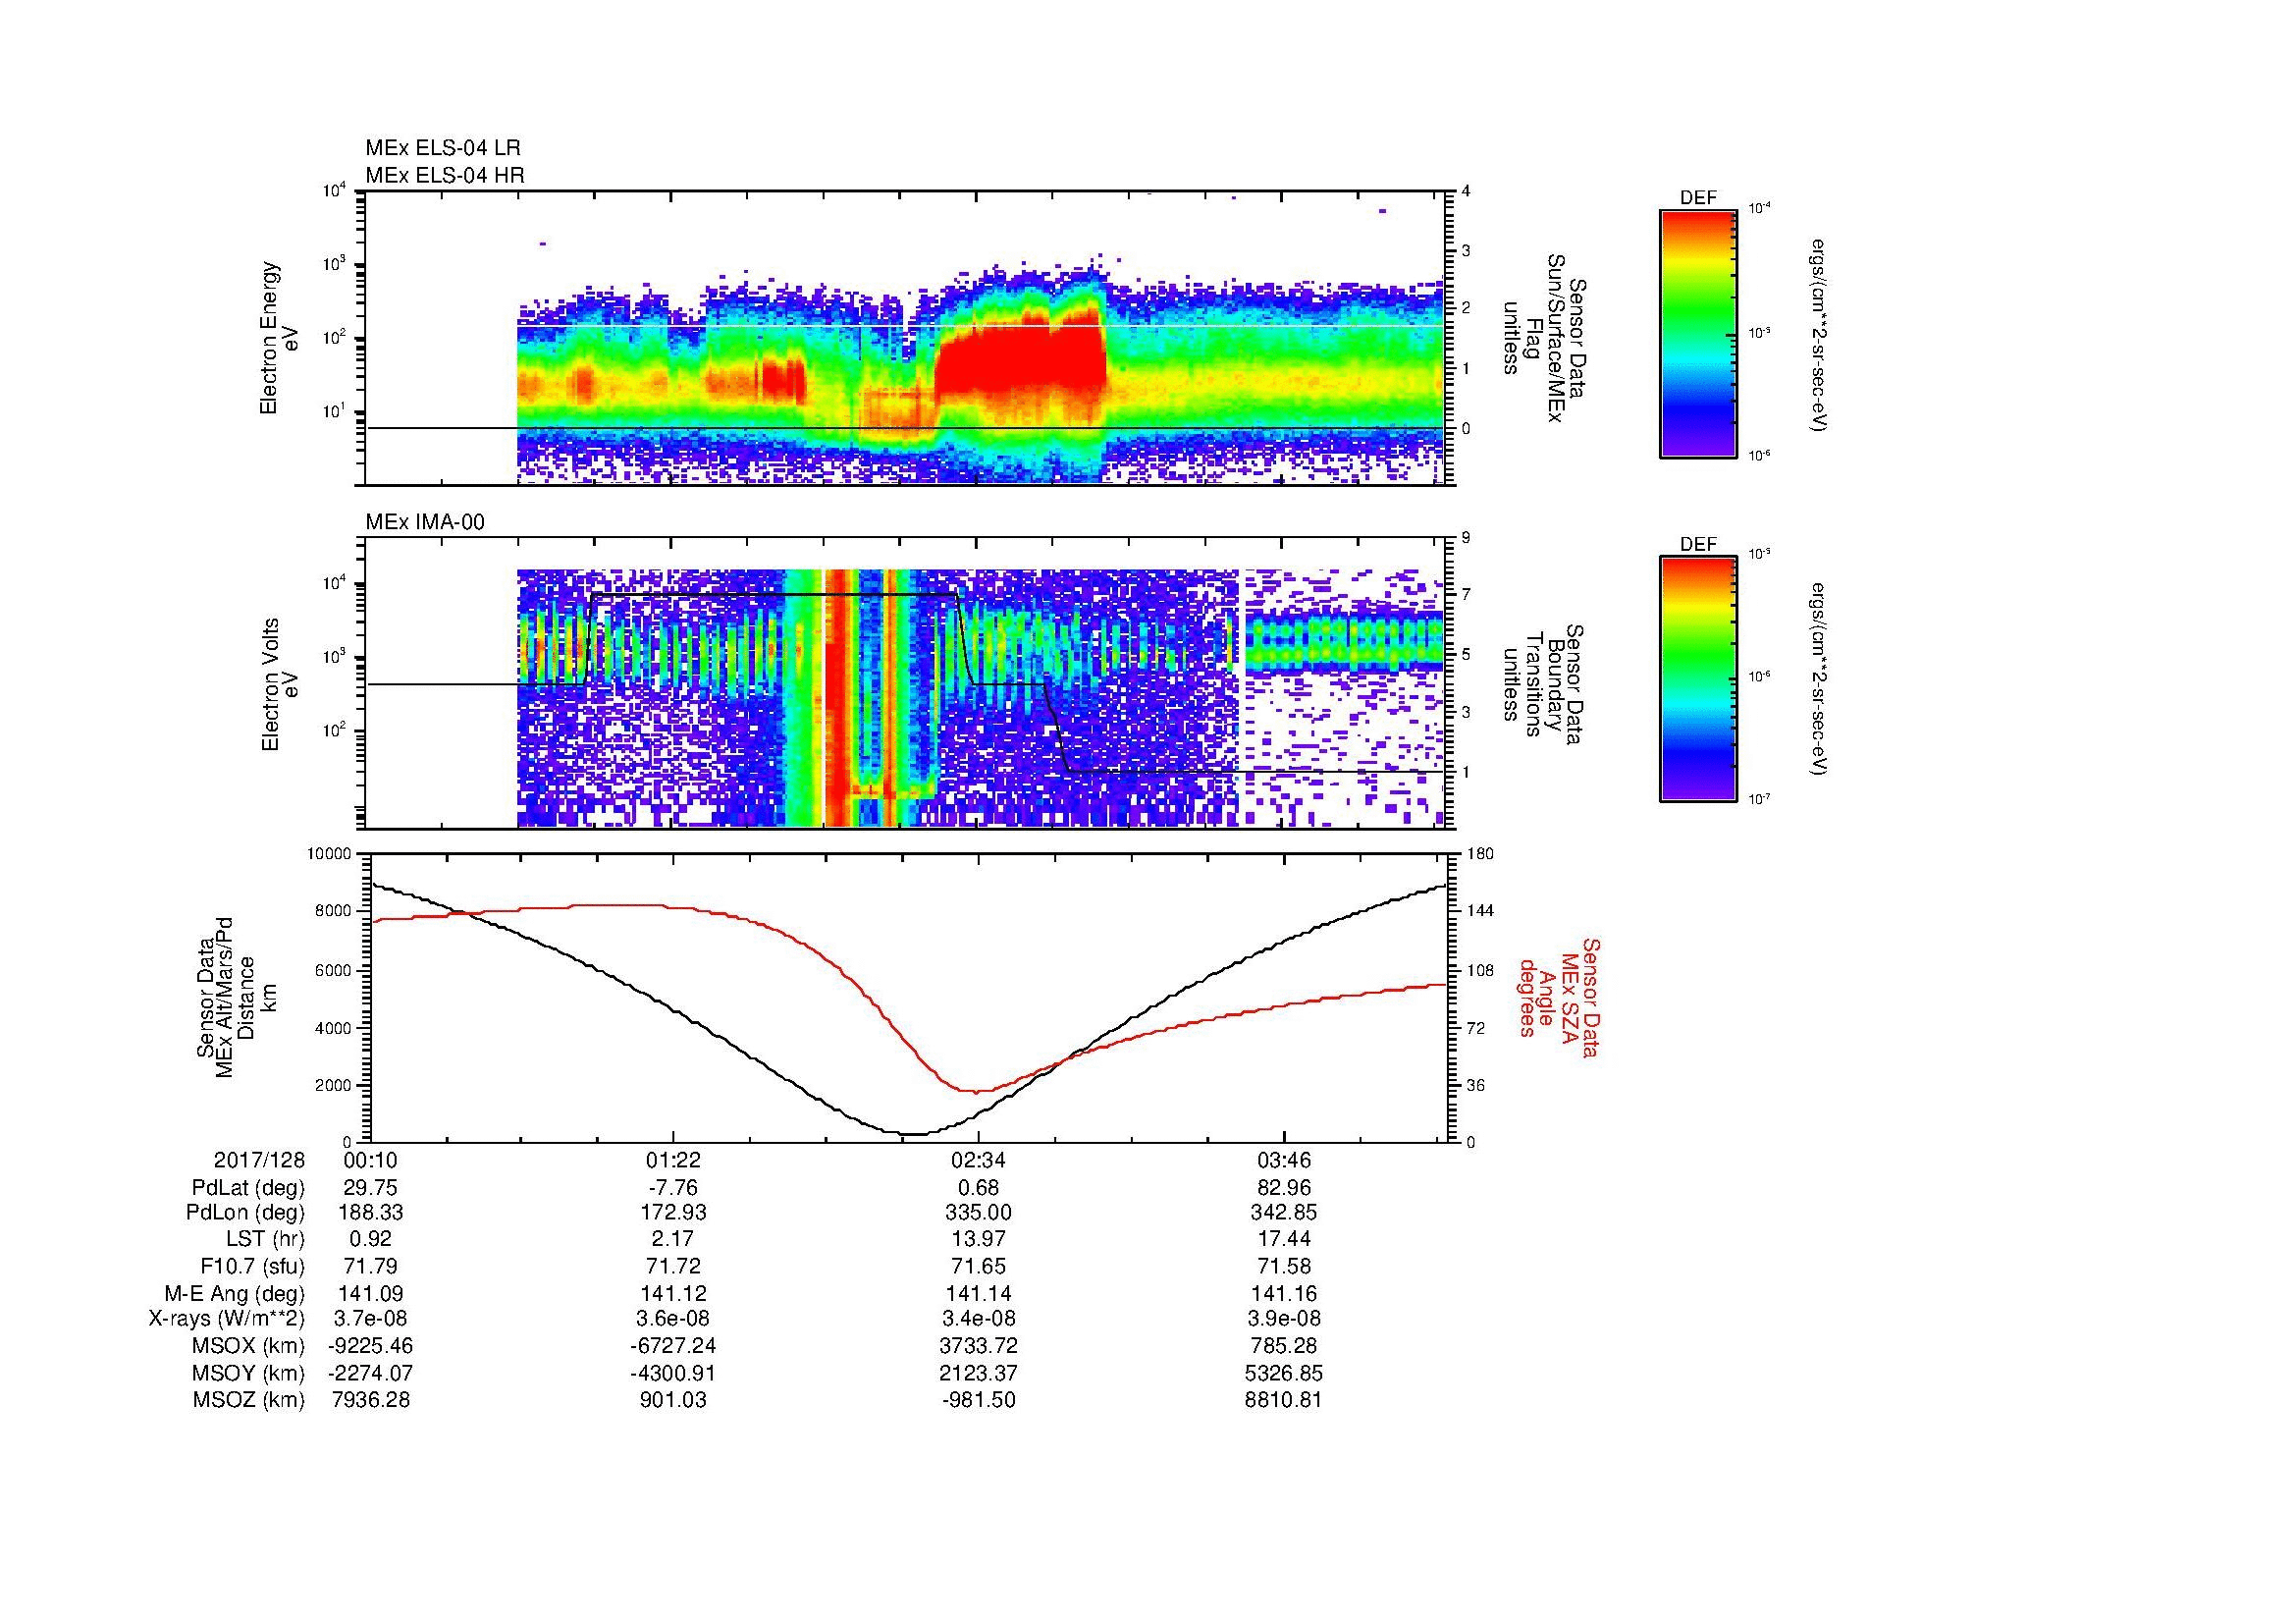Viewport: 2296px width, 1623px height.
Task: Click the time tick '02:34'
Action: [978, 1160]
